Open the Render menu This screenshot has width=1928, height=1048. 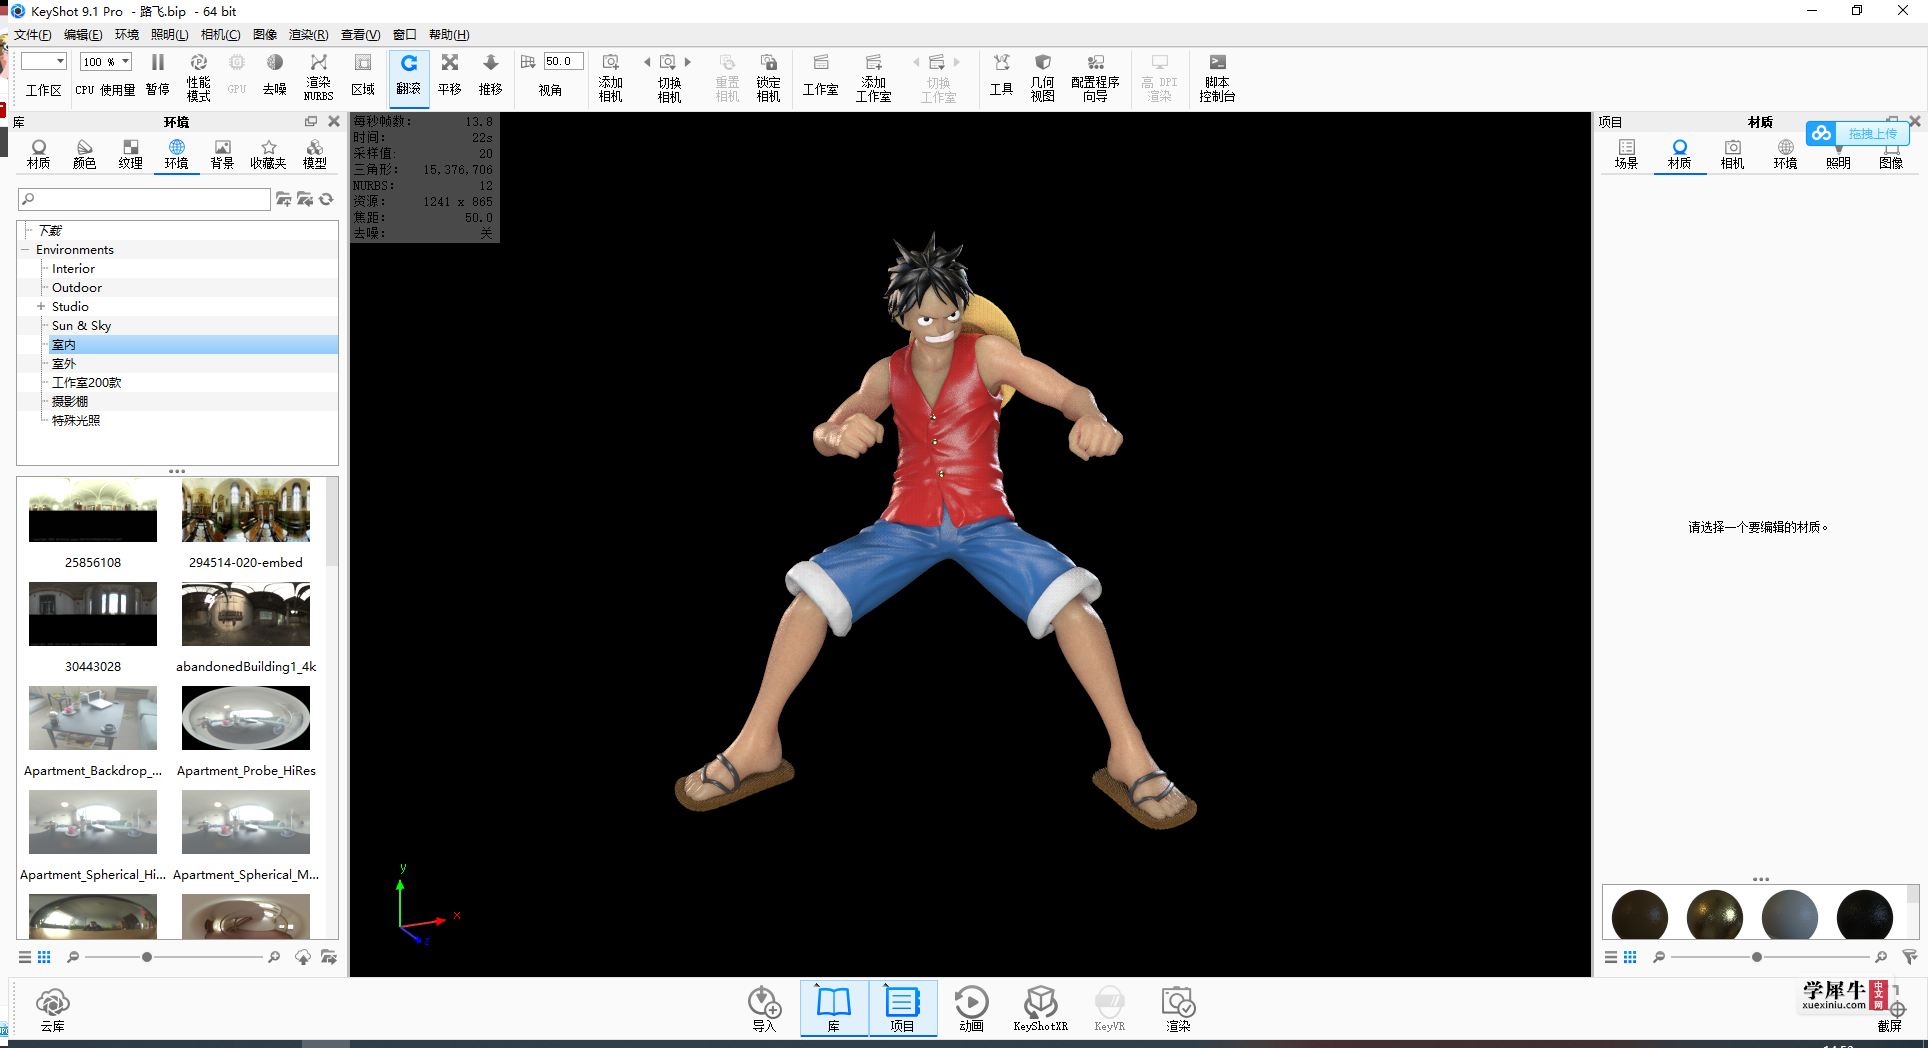tap(309, 35)
